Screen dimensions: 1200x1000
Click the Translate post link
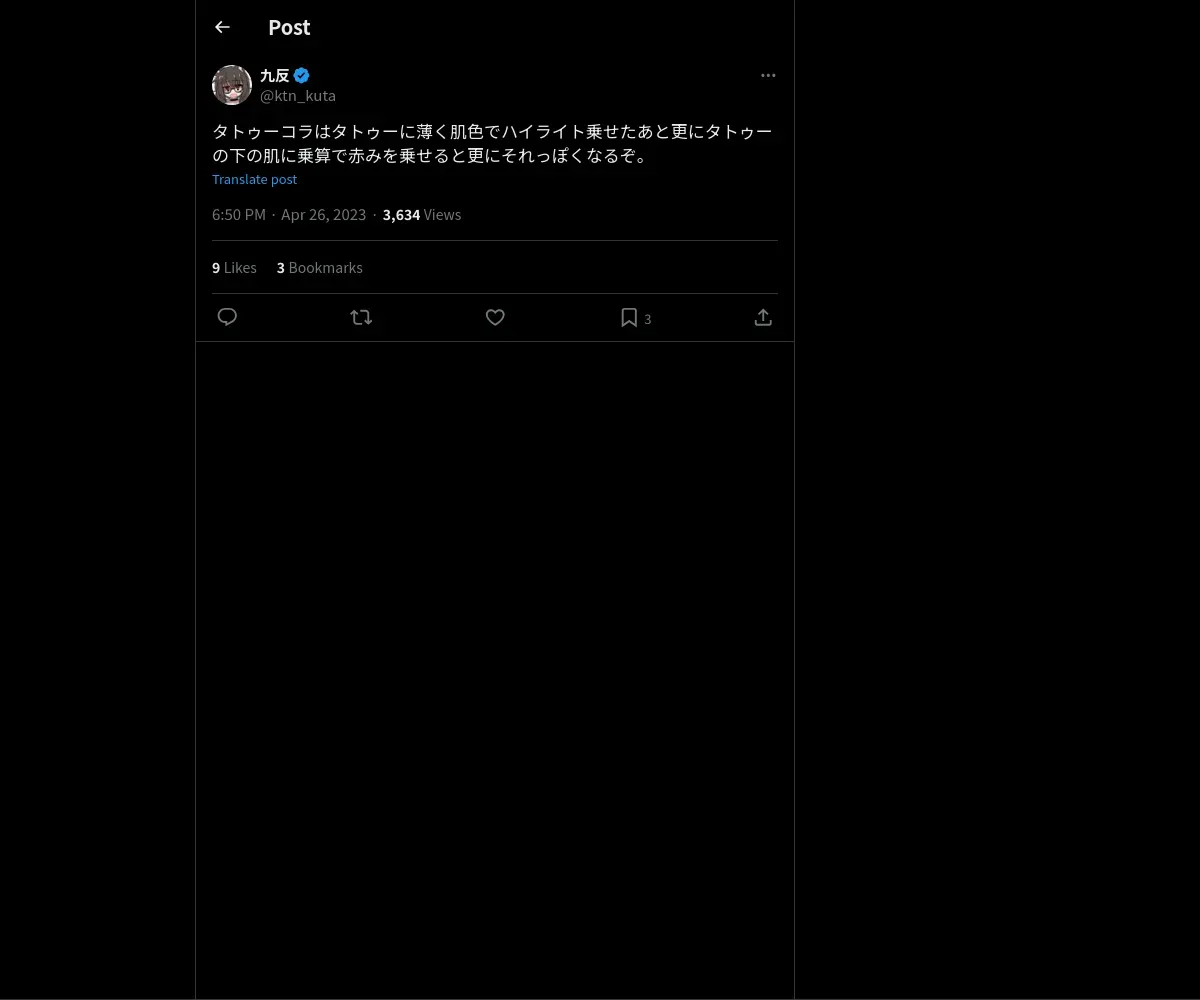254,179
